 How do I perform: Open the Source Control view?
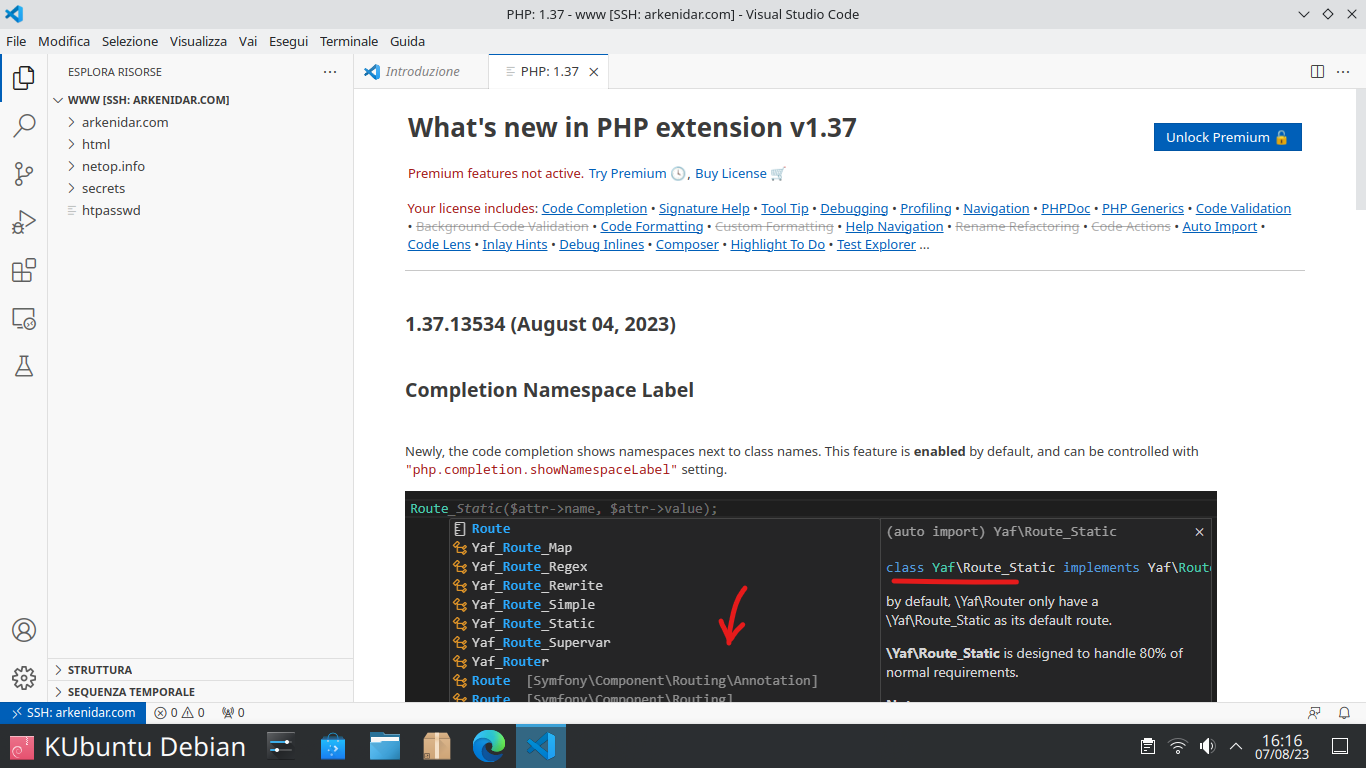(24, 174)
